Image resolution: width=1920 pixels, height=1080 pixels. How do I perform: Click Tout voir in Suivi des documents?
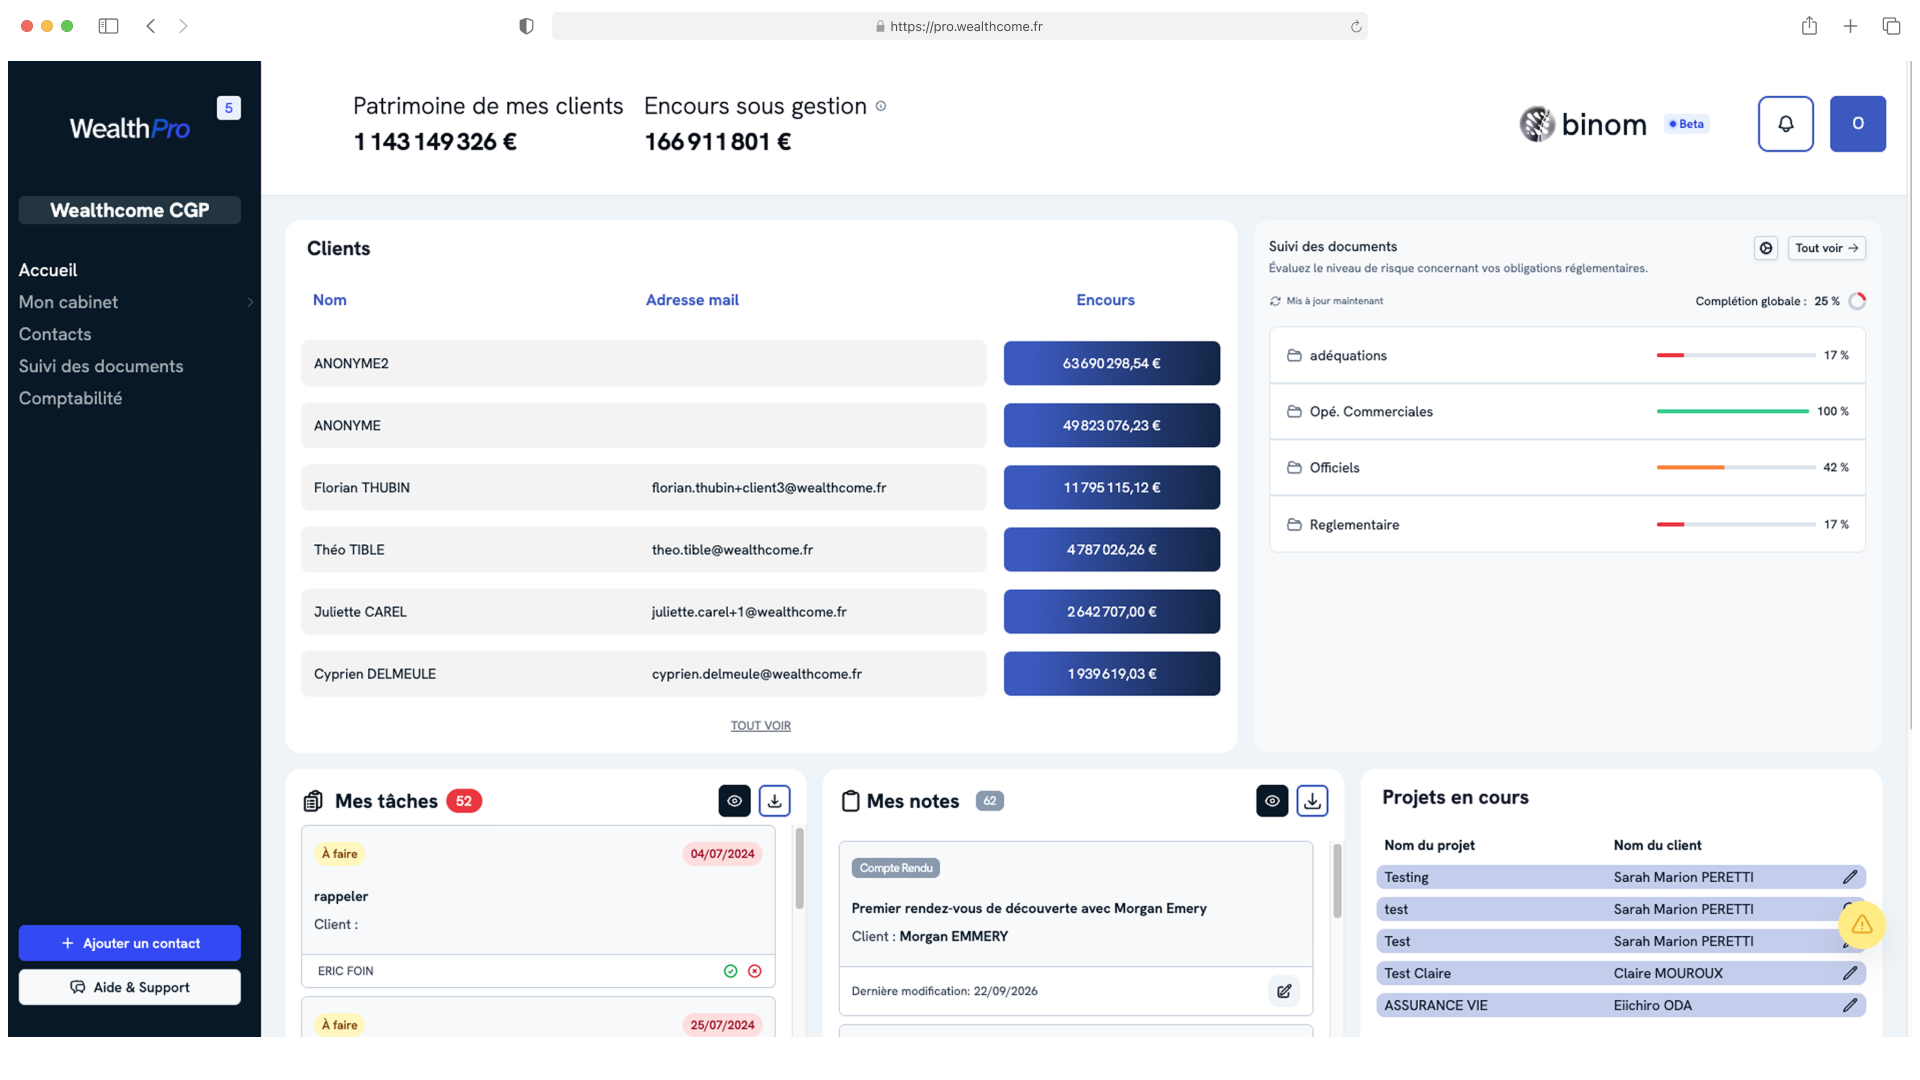pyautogui.click(x=1826, y=248)
